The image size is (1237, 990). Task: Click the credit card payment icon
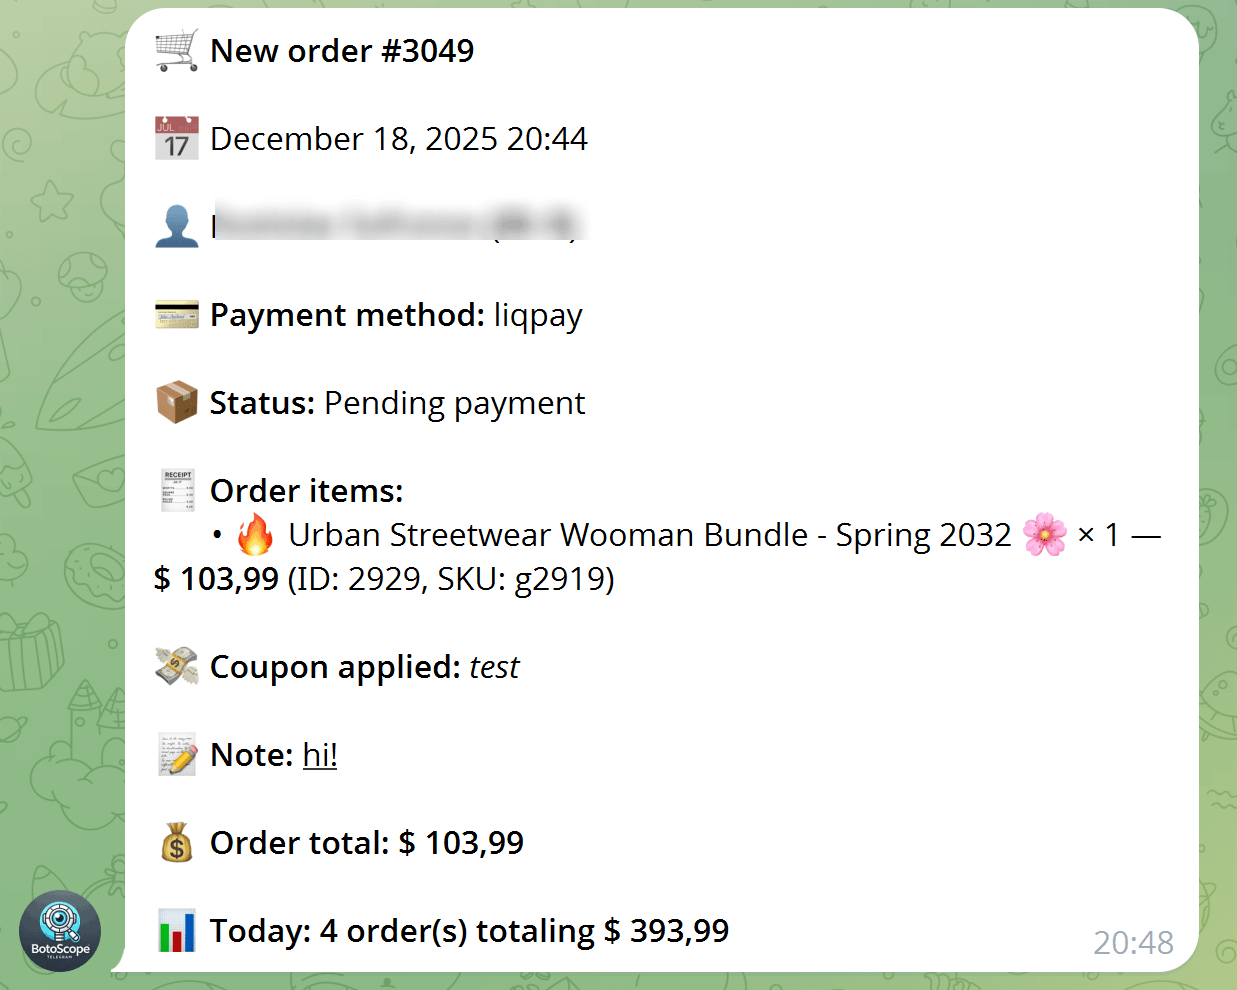click(177, 315)
